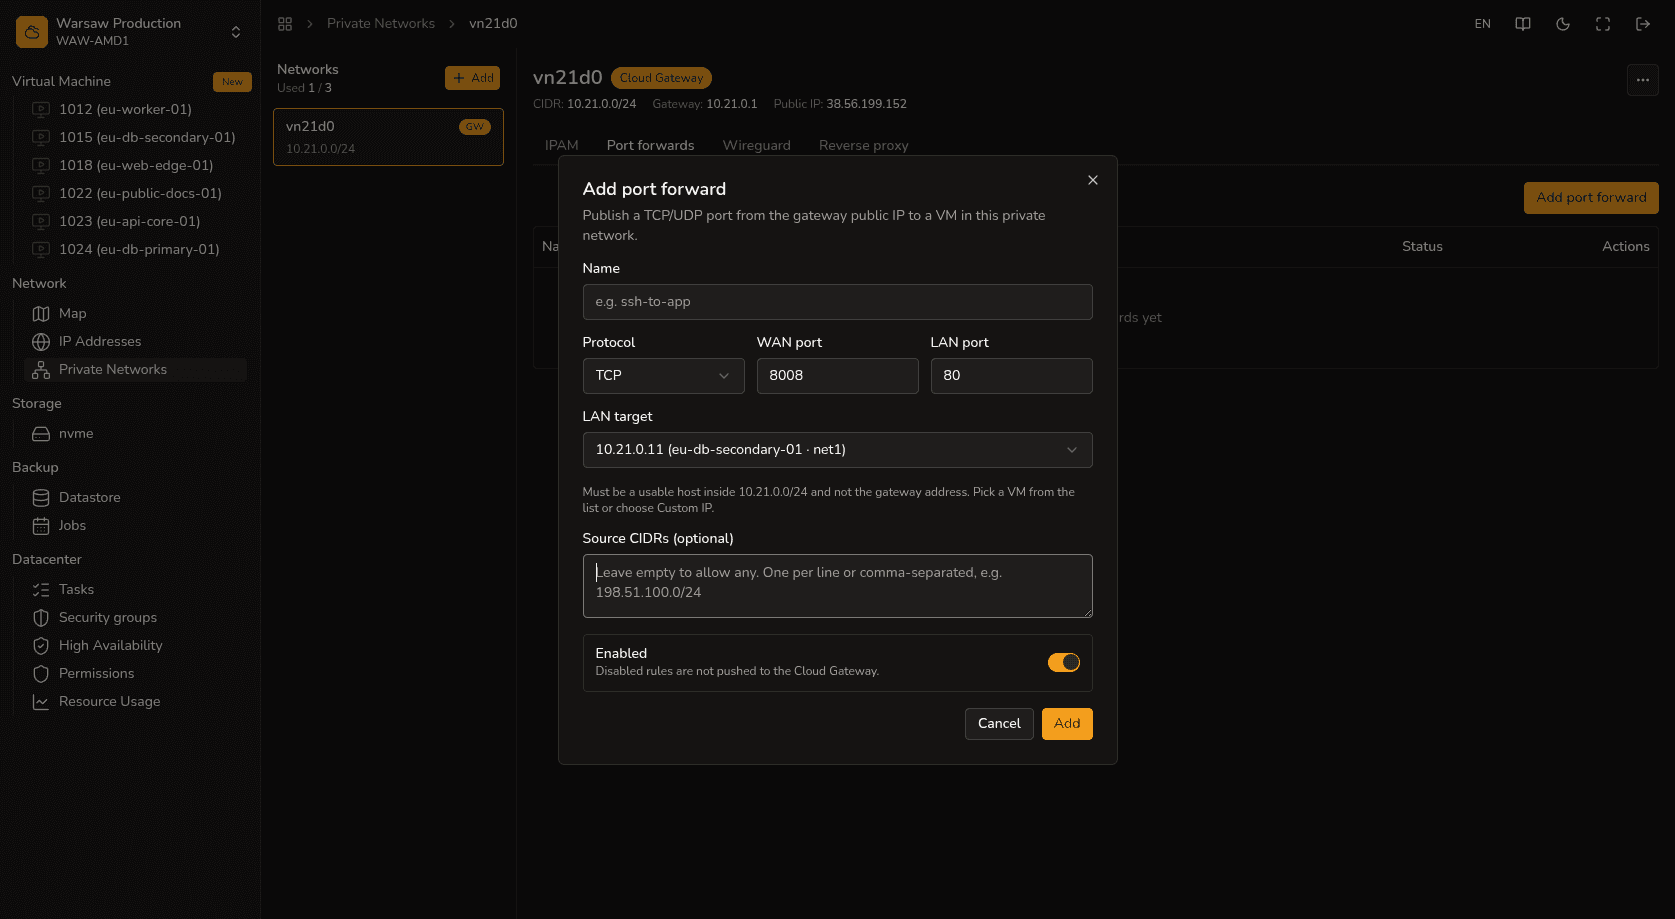Viewport: 1675px width, 919px height.
Task: Toggle the Enabled switch off
Action: (1064, 662)
